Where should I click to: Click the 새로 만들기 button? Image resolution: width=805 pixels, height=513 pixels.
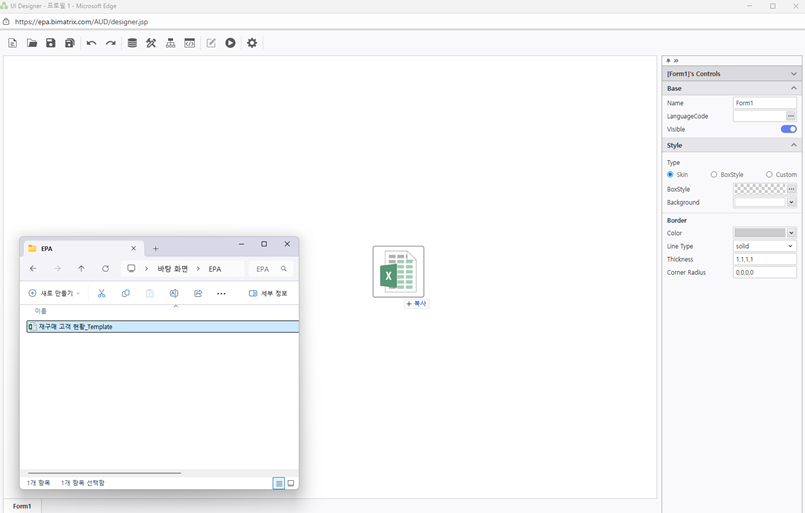(54, 293)
